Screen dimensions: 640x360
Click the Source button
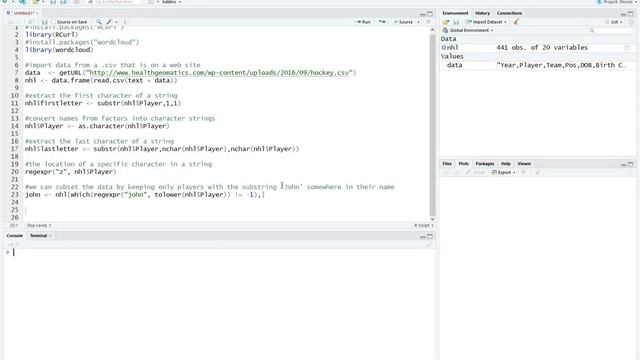pyautogui.click(x=403, y=22)
